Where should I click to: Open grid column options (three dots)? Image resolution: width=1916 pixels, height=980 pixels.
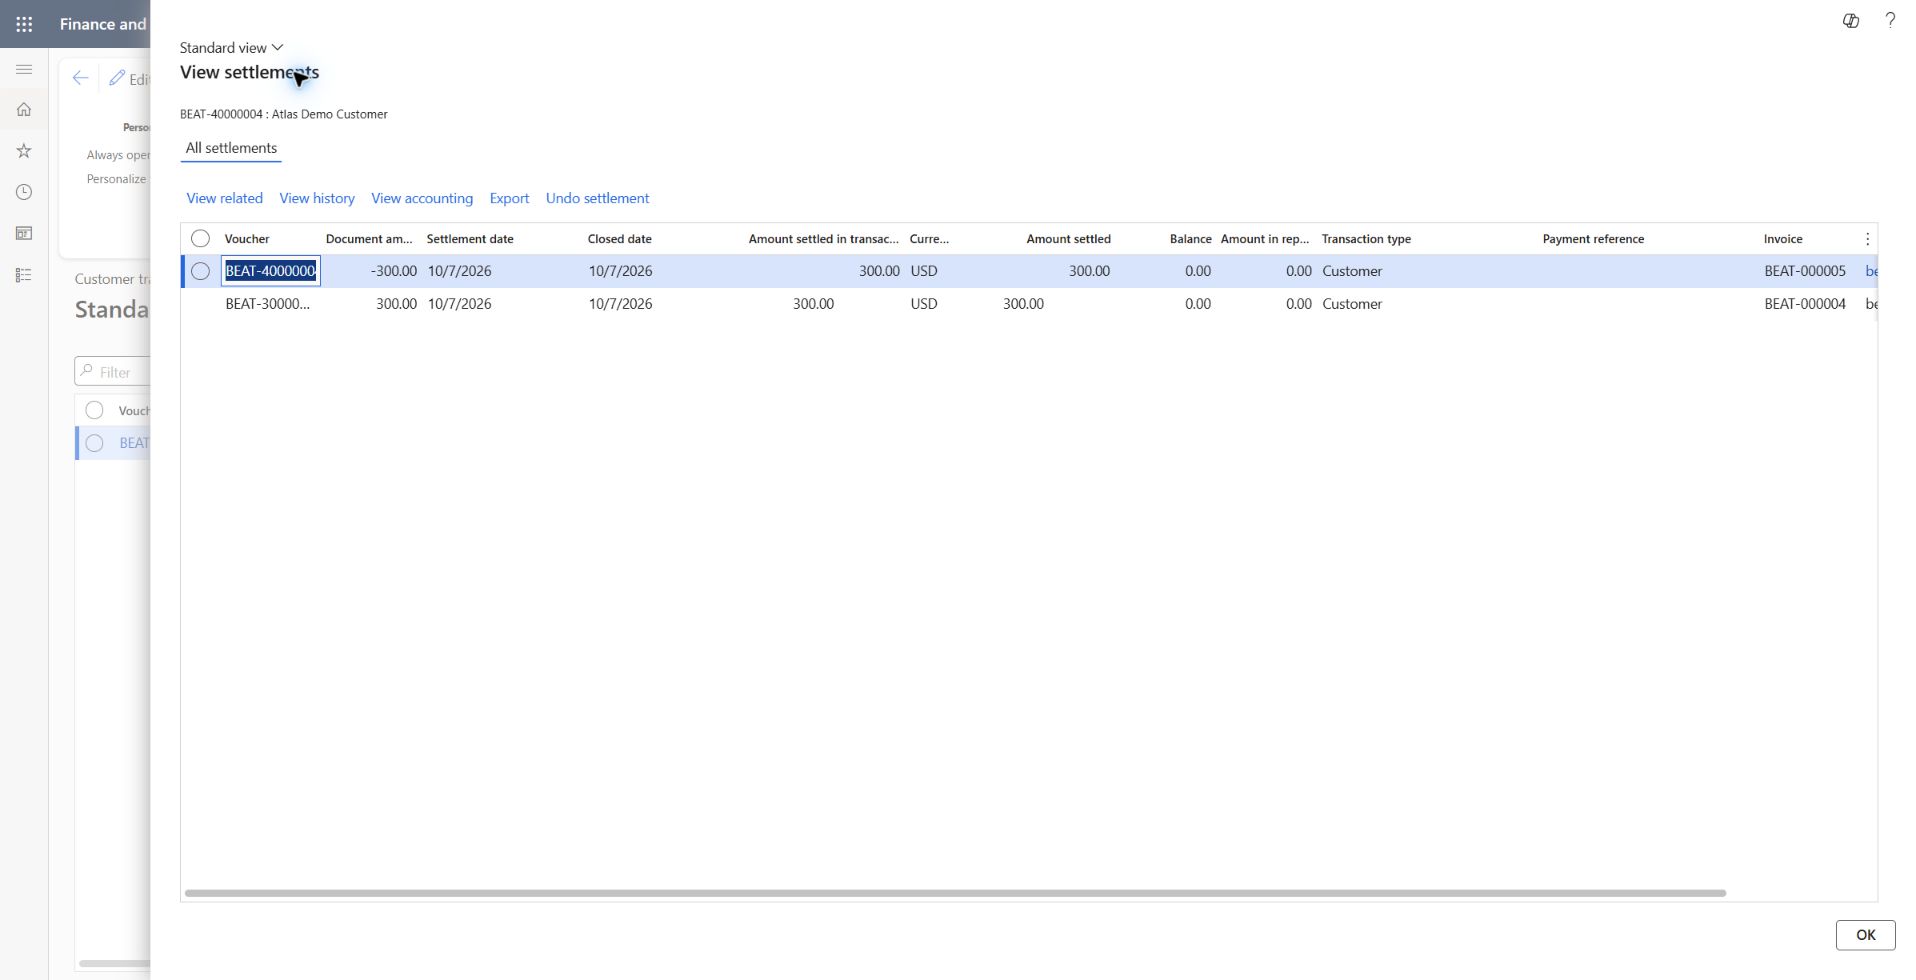tap(1867, 239)
